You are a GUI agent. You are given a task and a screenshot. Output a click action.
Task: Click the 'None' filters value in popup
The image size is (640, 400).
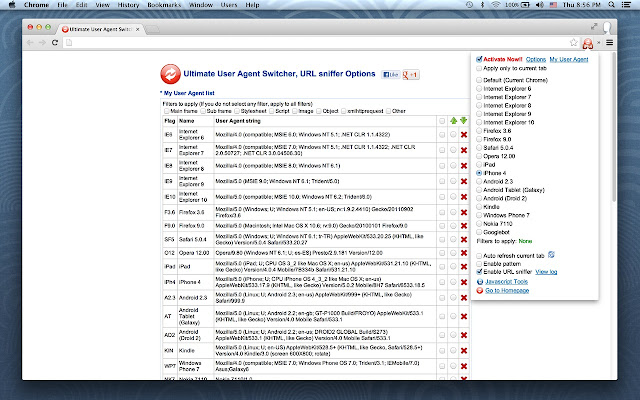tap(525, 241)
